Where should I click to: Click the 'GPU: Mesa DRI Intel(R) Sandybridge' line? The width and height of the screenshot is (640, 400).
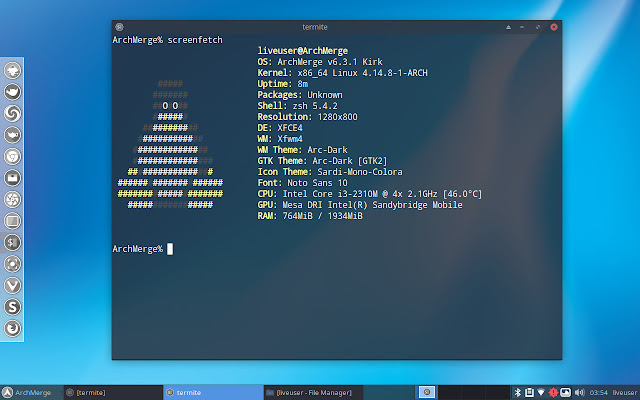(x=360, y=205)
